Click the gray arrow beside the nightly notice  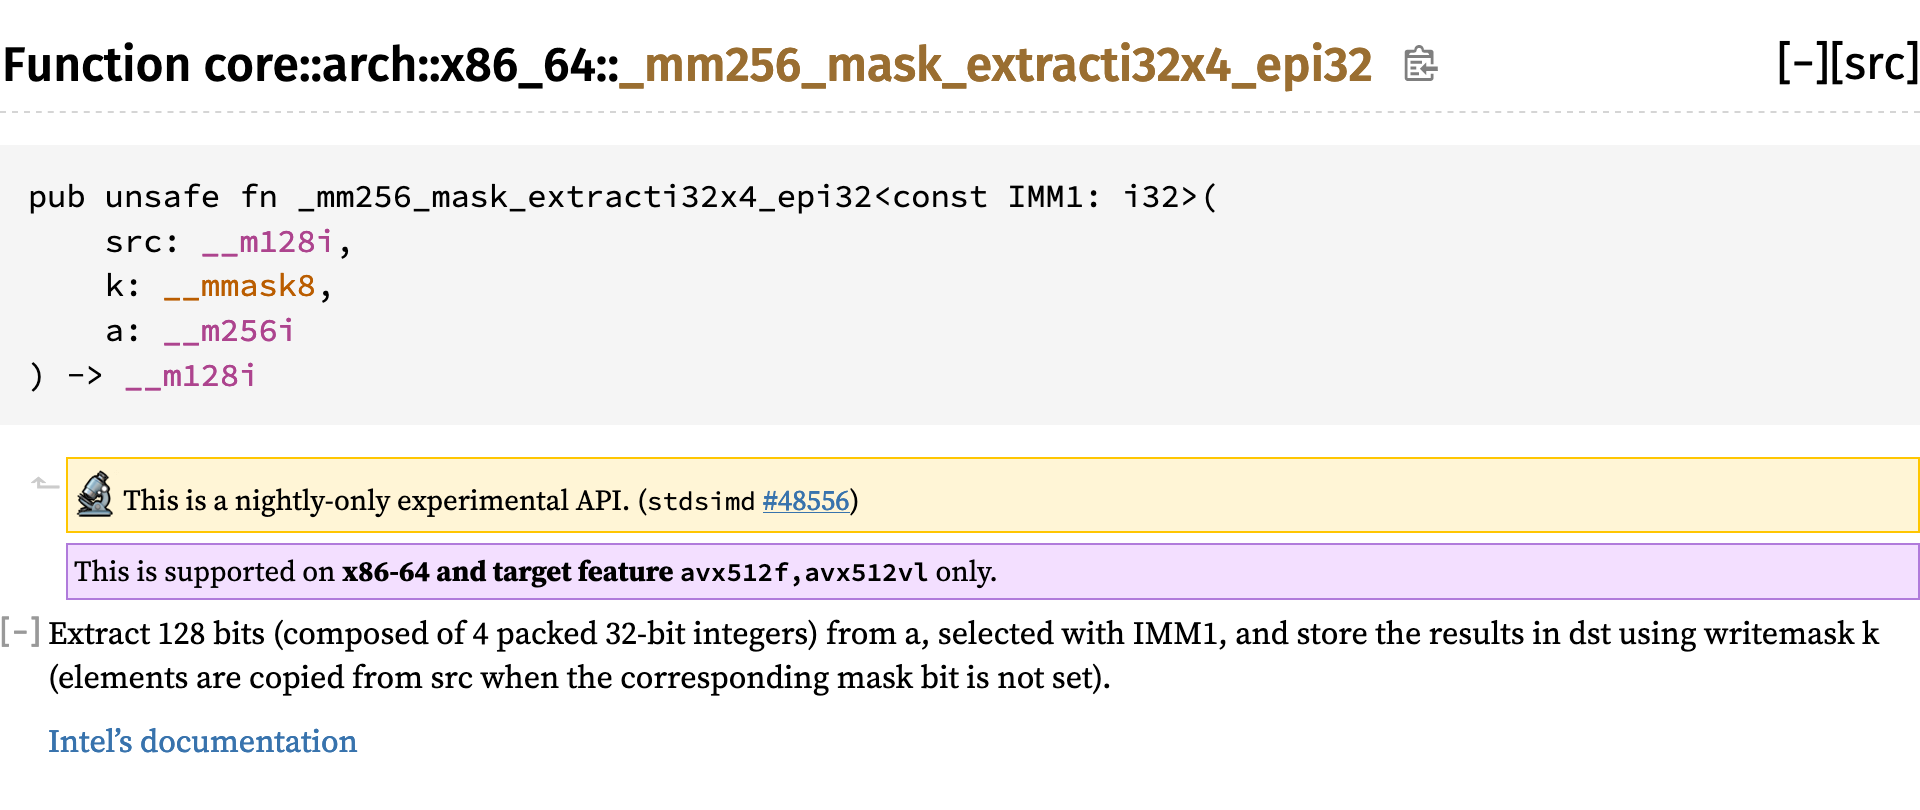coord(44,485)
